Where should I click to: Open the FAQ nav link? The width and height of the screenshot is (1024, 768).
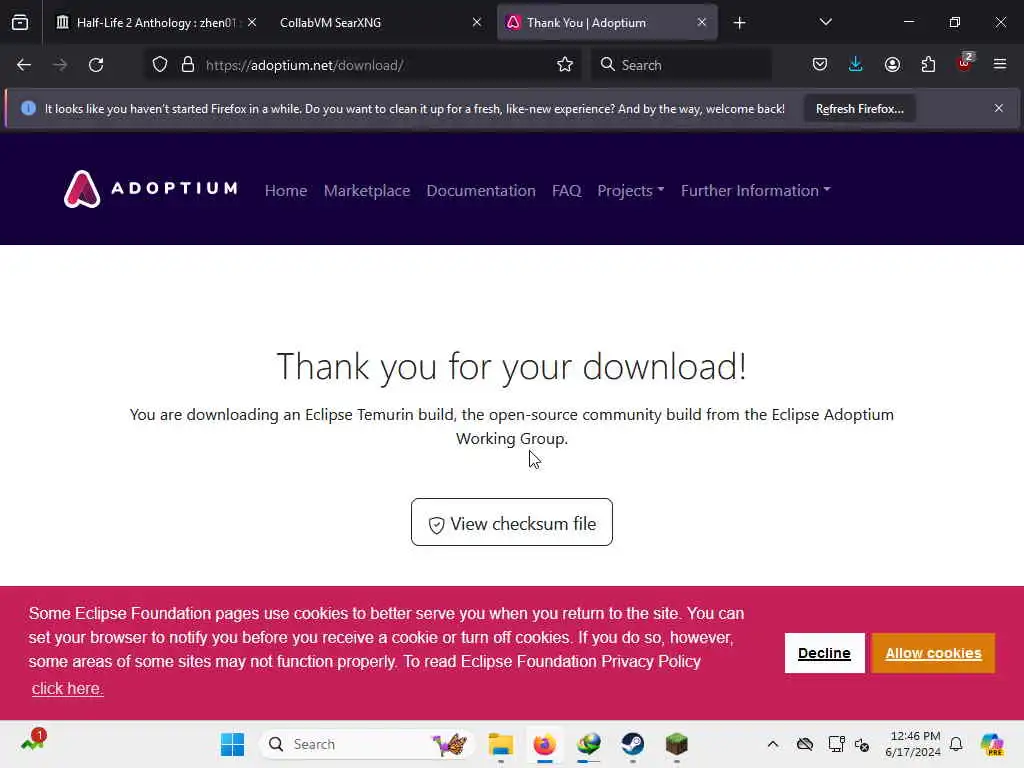tap(566, 191)
